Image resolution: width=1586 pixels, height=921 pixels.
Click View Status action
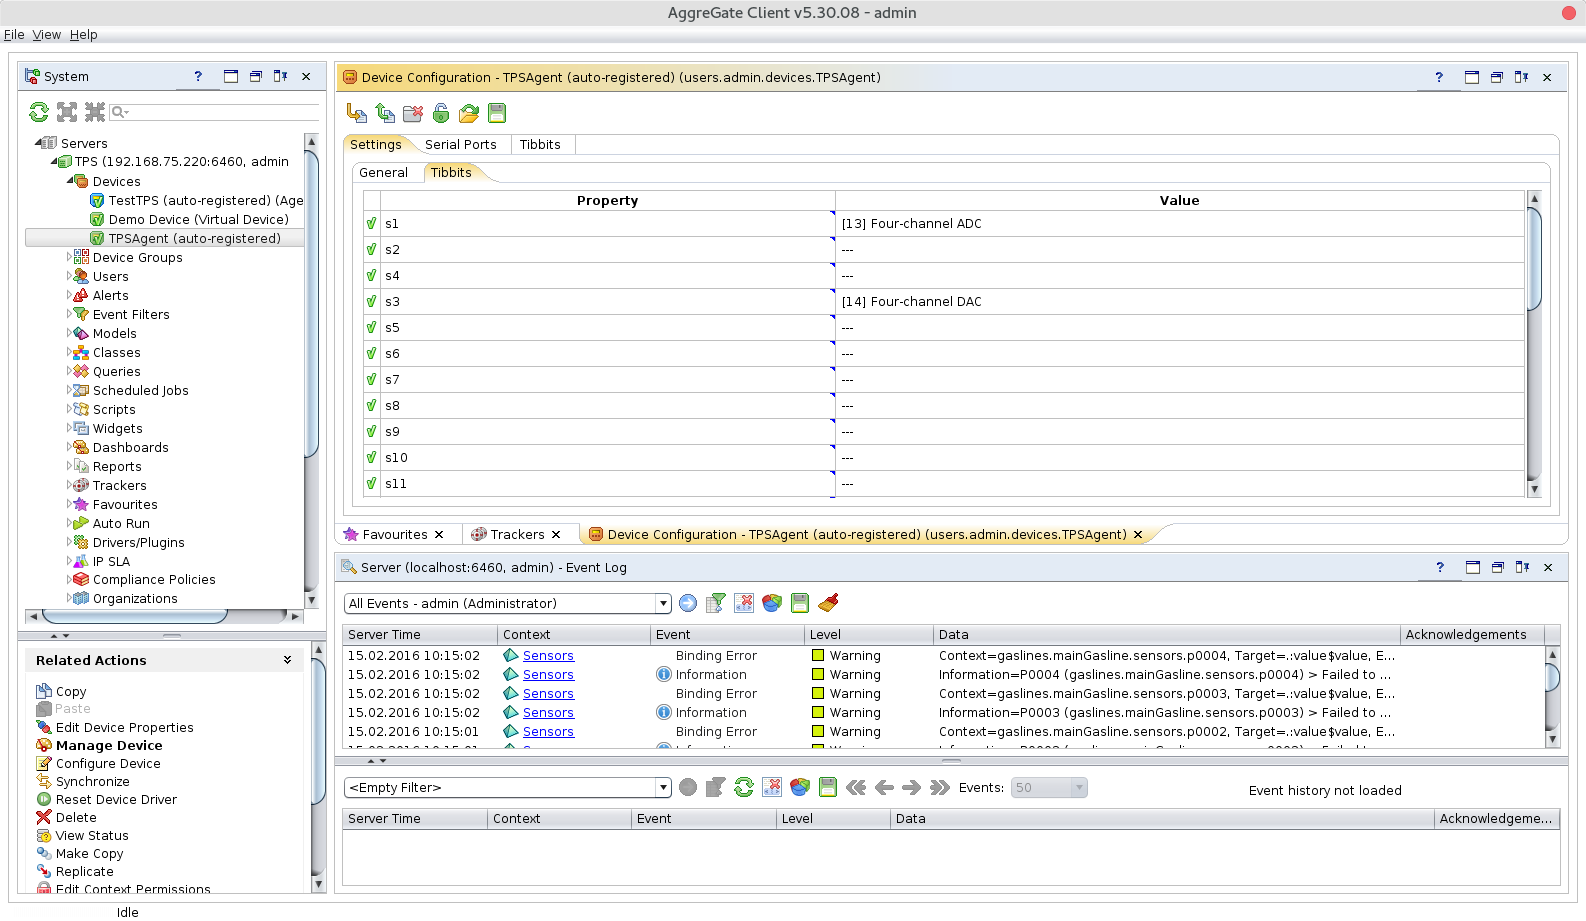[x=92, y=835]
